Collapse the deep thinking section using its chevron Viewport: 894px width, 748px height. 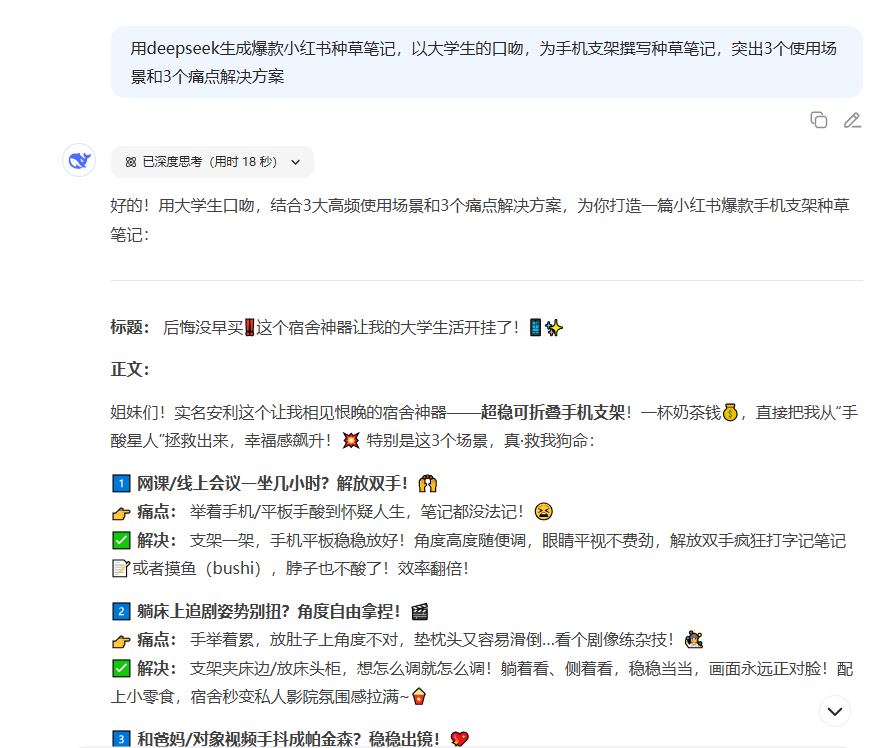coord(295,162)
